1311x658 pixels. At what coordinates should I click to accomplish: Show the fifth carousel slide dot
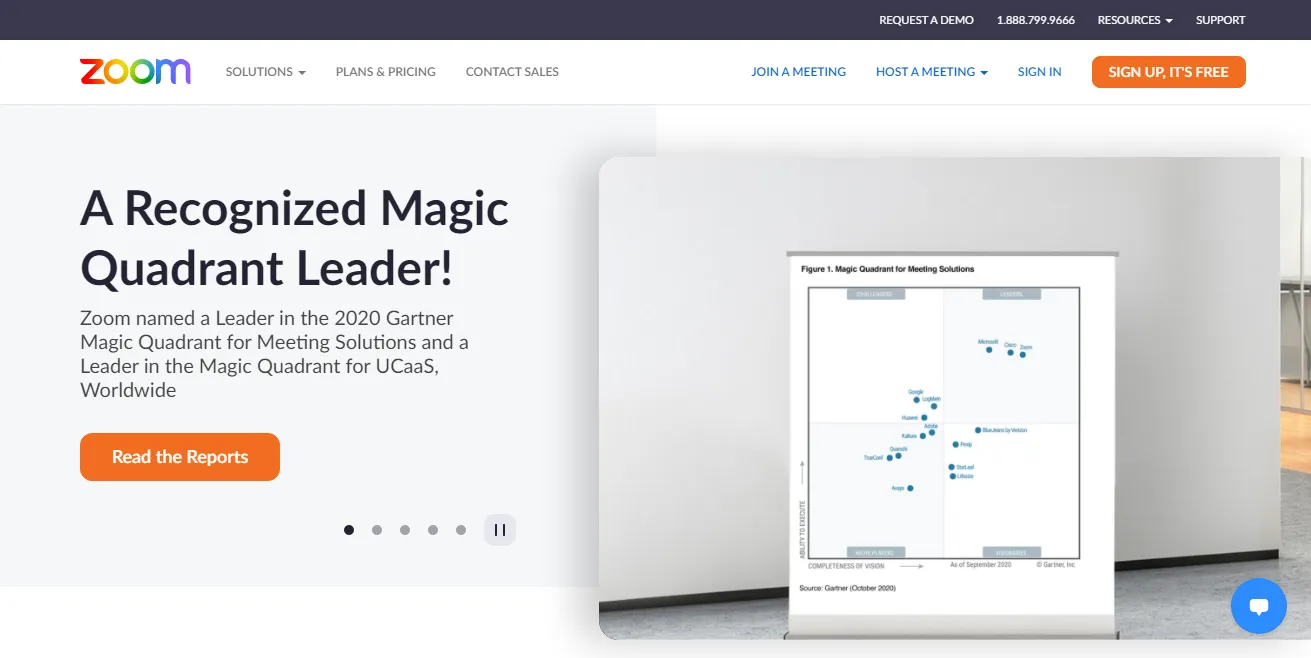tap(461, 530)
